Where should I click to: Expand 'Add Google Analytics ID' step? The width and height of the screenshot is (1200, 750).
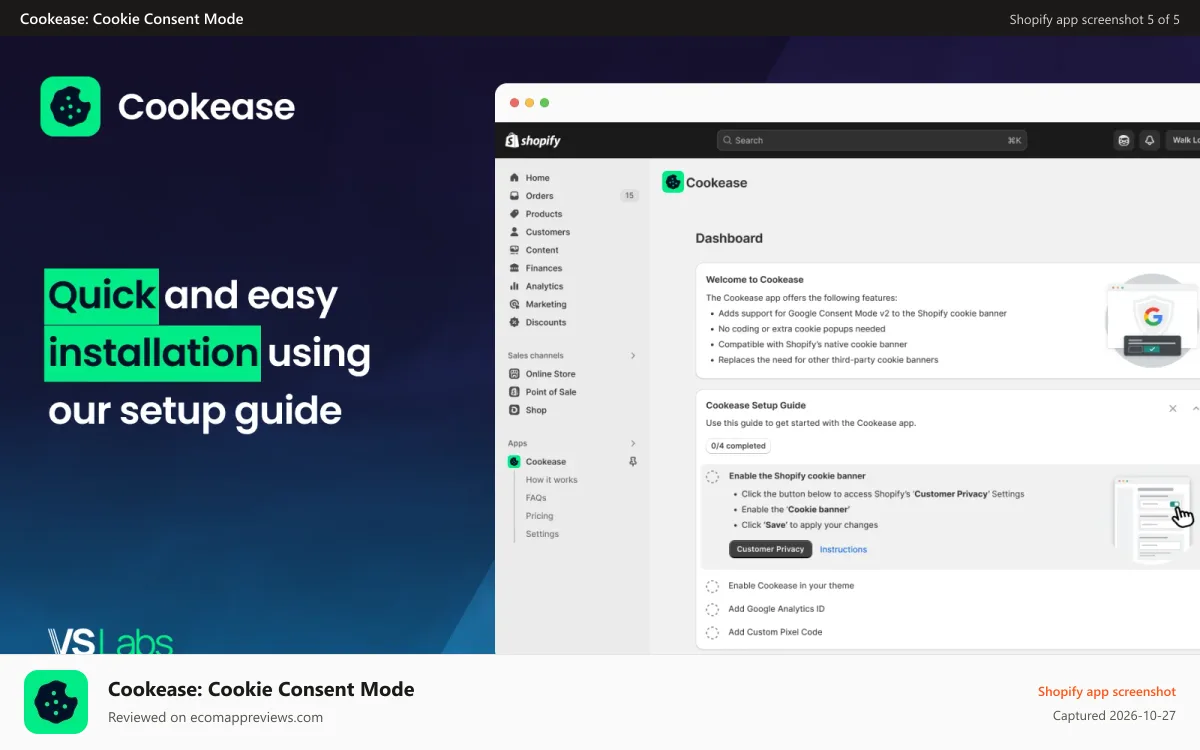(x=776, y=609)
